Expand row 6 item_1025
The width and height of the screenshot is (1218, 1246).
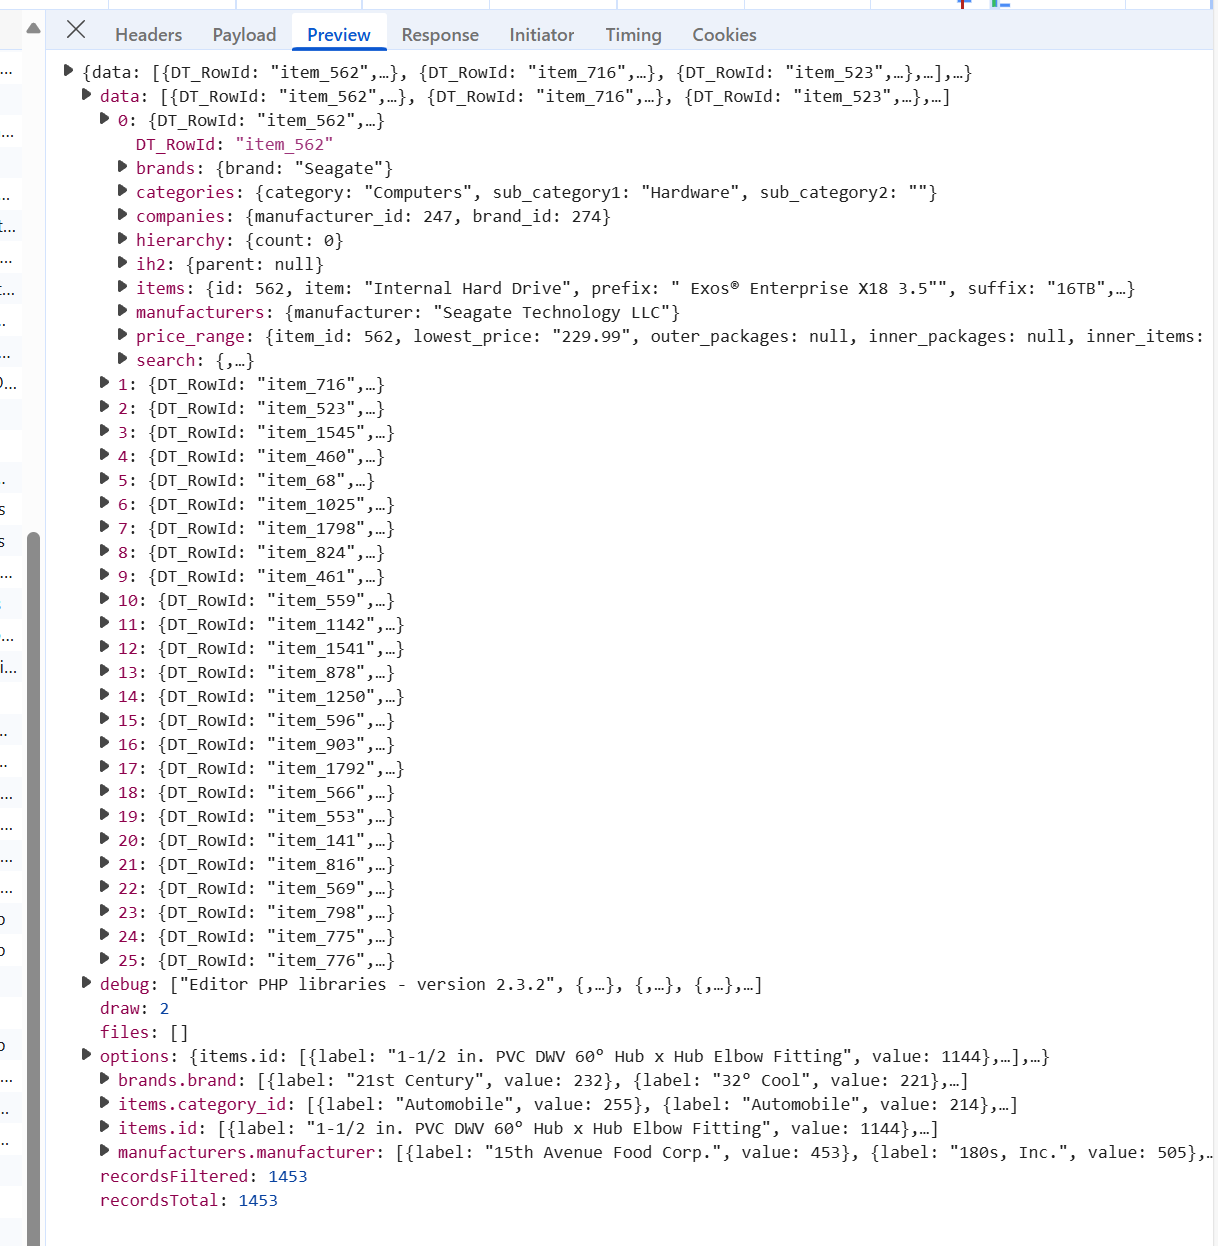(x=104, y=502)
